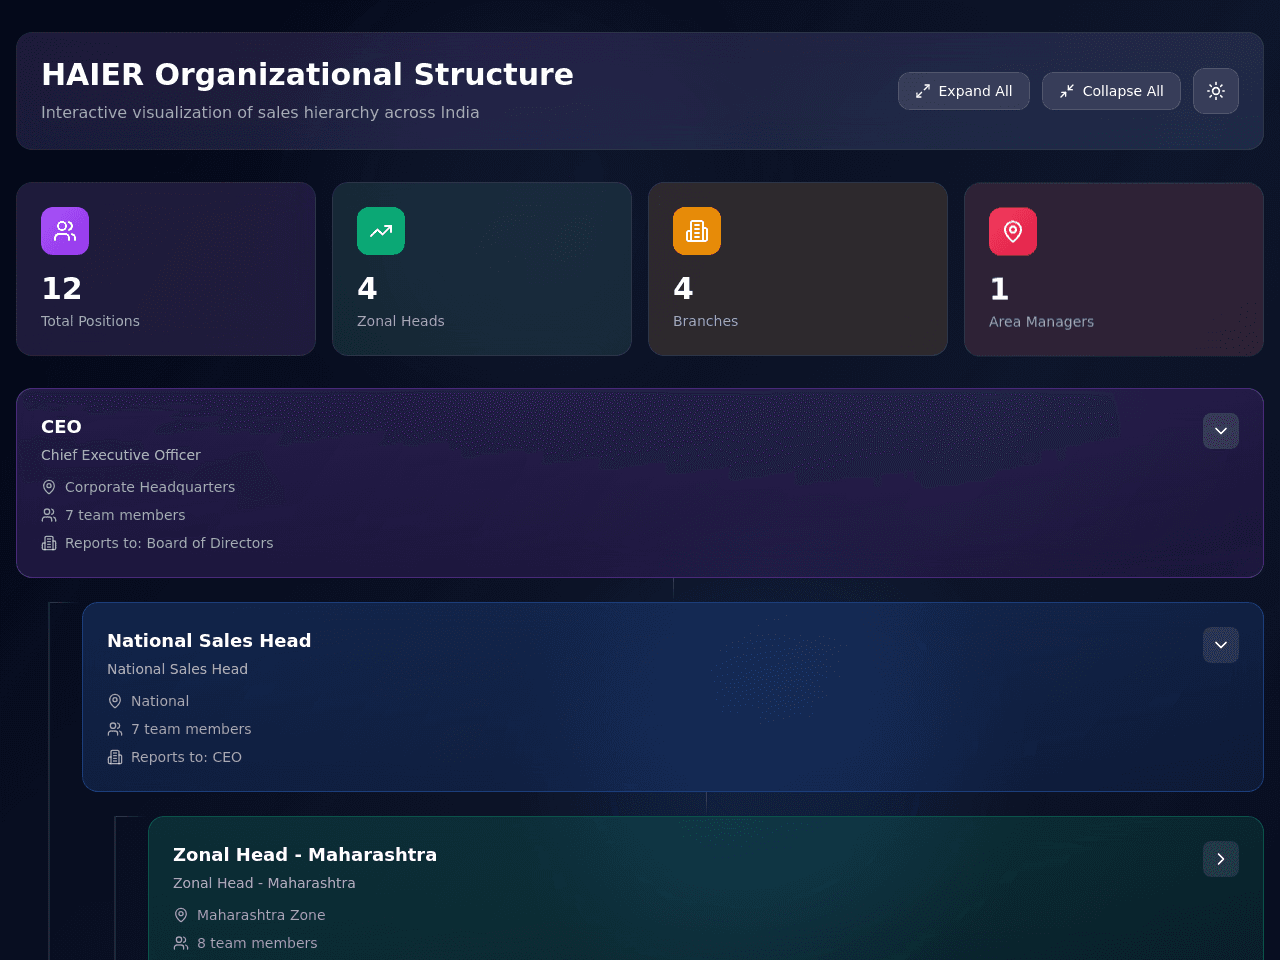Click the Zonal Head - Maharashtra bold title
This screenshot has width=1280, height=960.
pyautogui.click(x=305, y=855)
